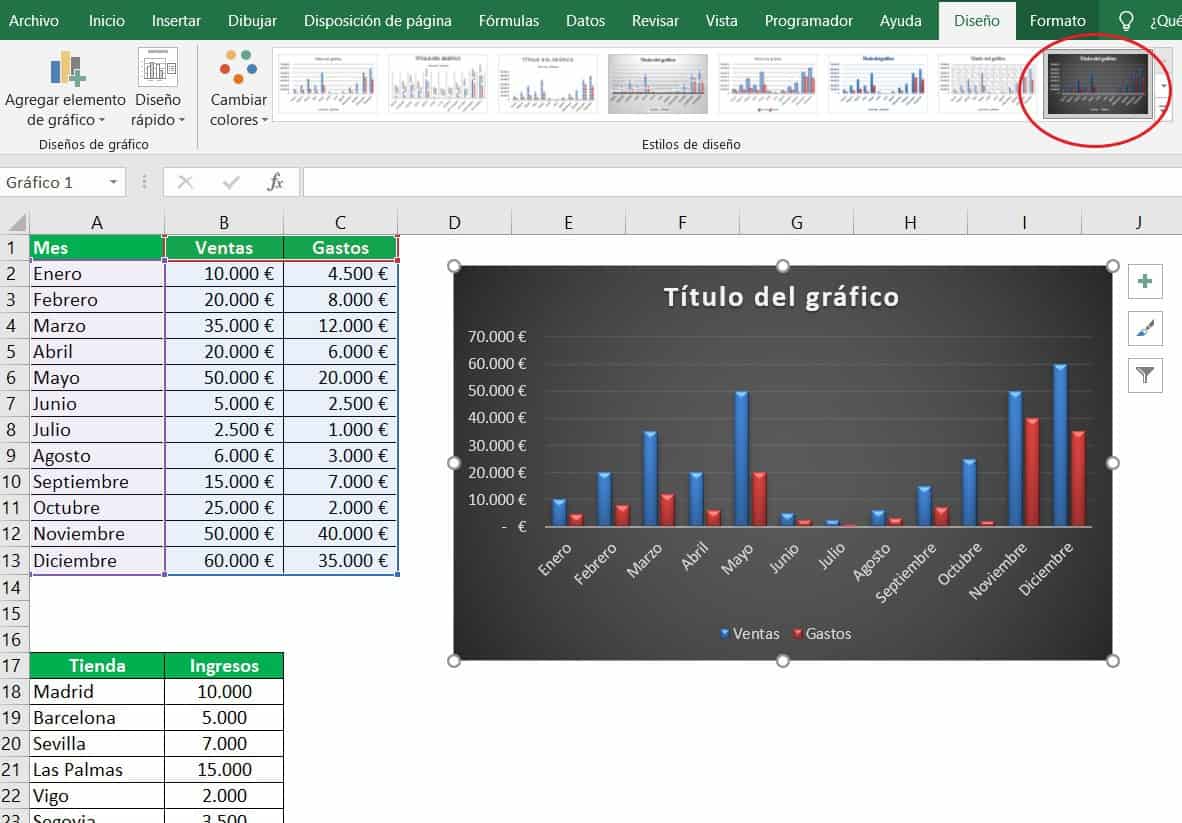Click the lightbulb help search icon
The image size is (1182, 823).
tap(1125, 20)
